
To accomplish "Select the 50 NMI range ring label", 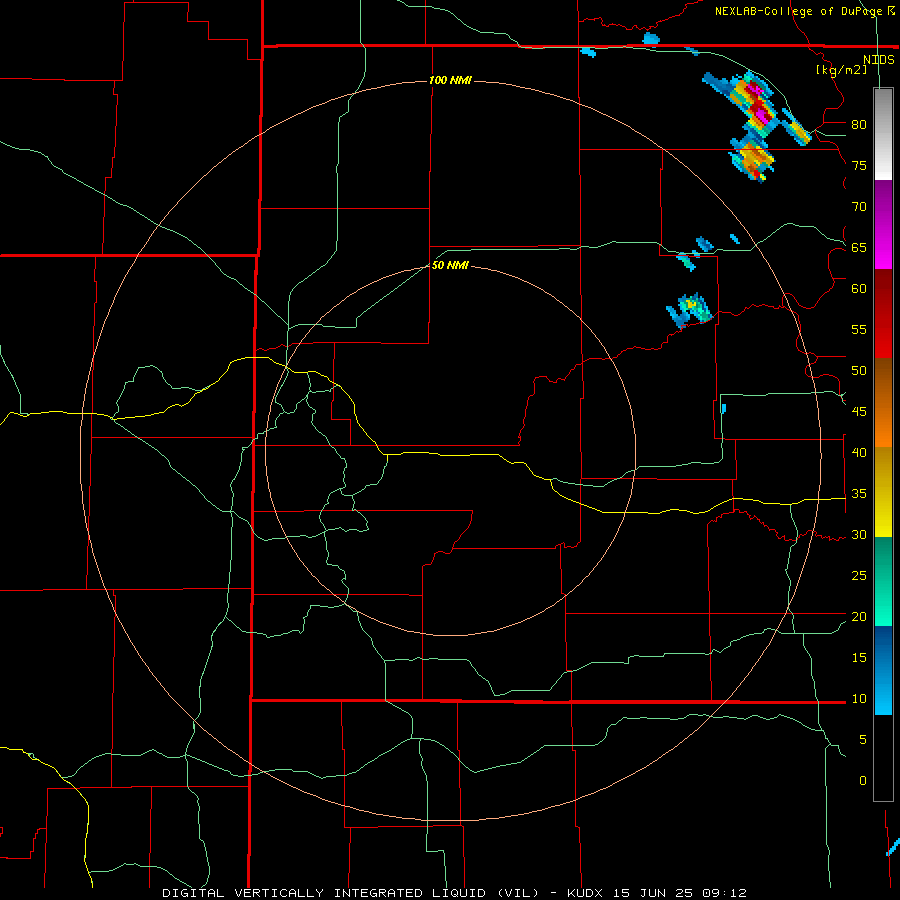I will (450, 265).
